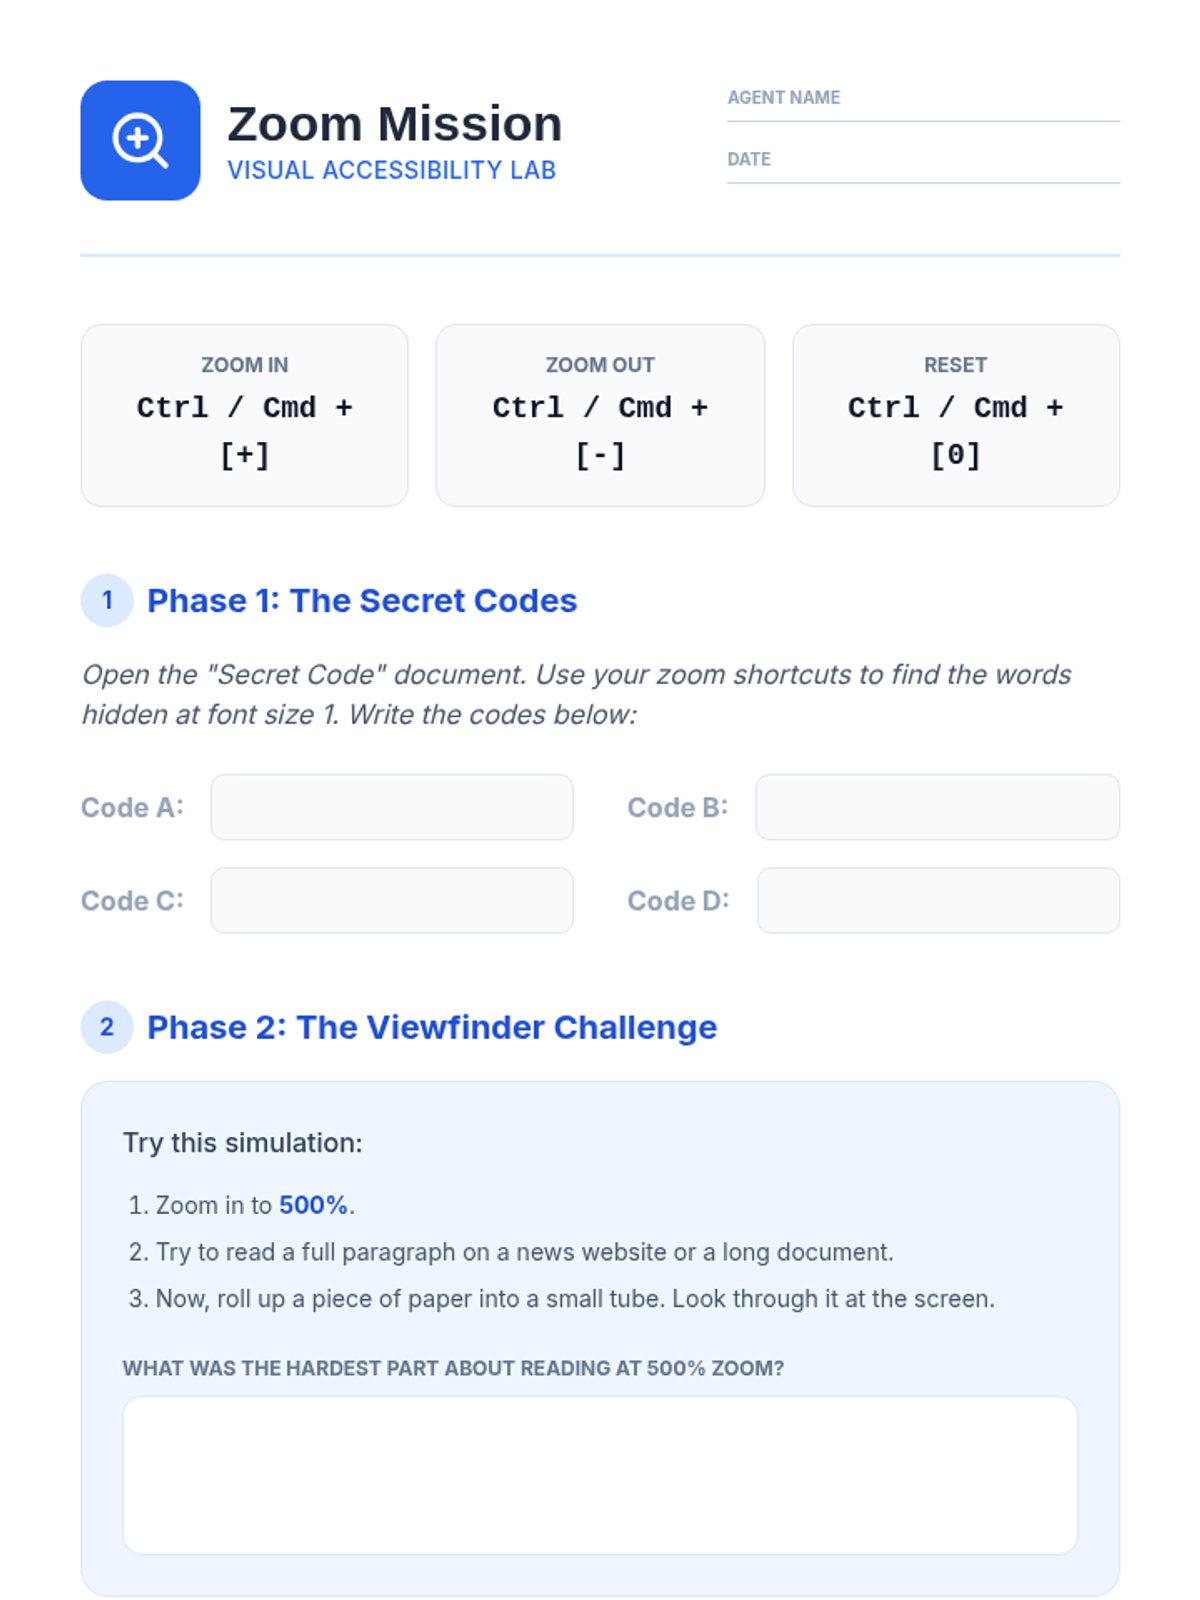1200x1600 pixels.
Task: Click the Phase 2 number badge
Action: coord(107,1027)
